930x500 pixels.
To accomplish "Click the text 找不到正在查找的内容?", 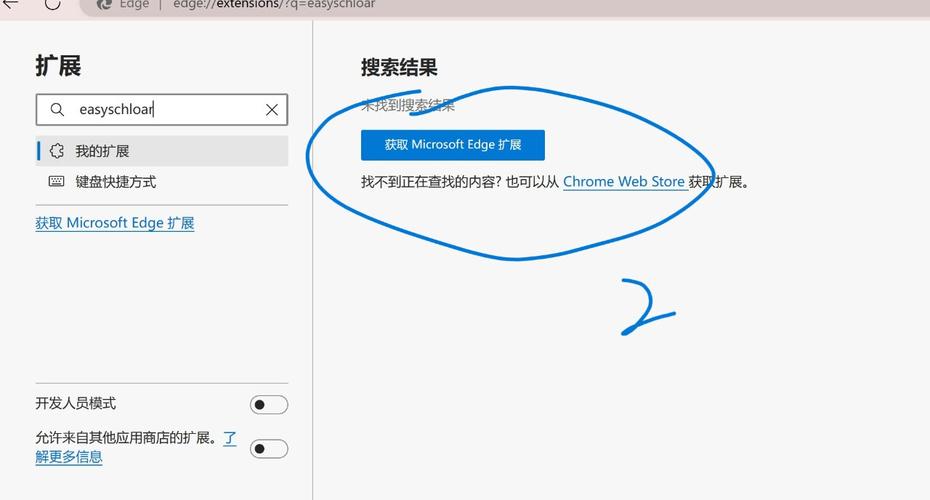I will pos(431,181).
